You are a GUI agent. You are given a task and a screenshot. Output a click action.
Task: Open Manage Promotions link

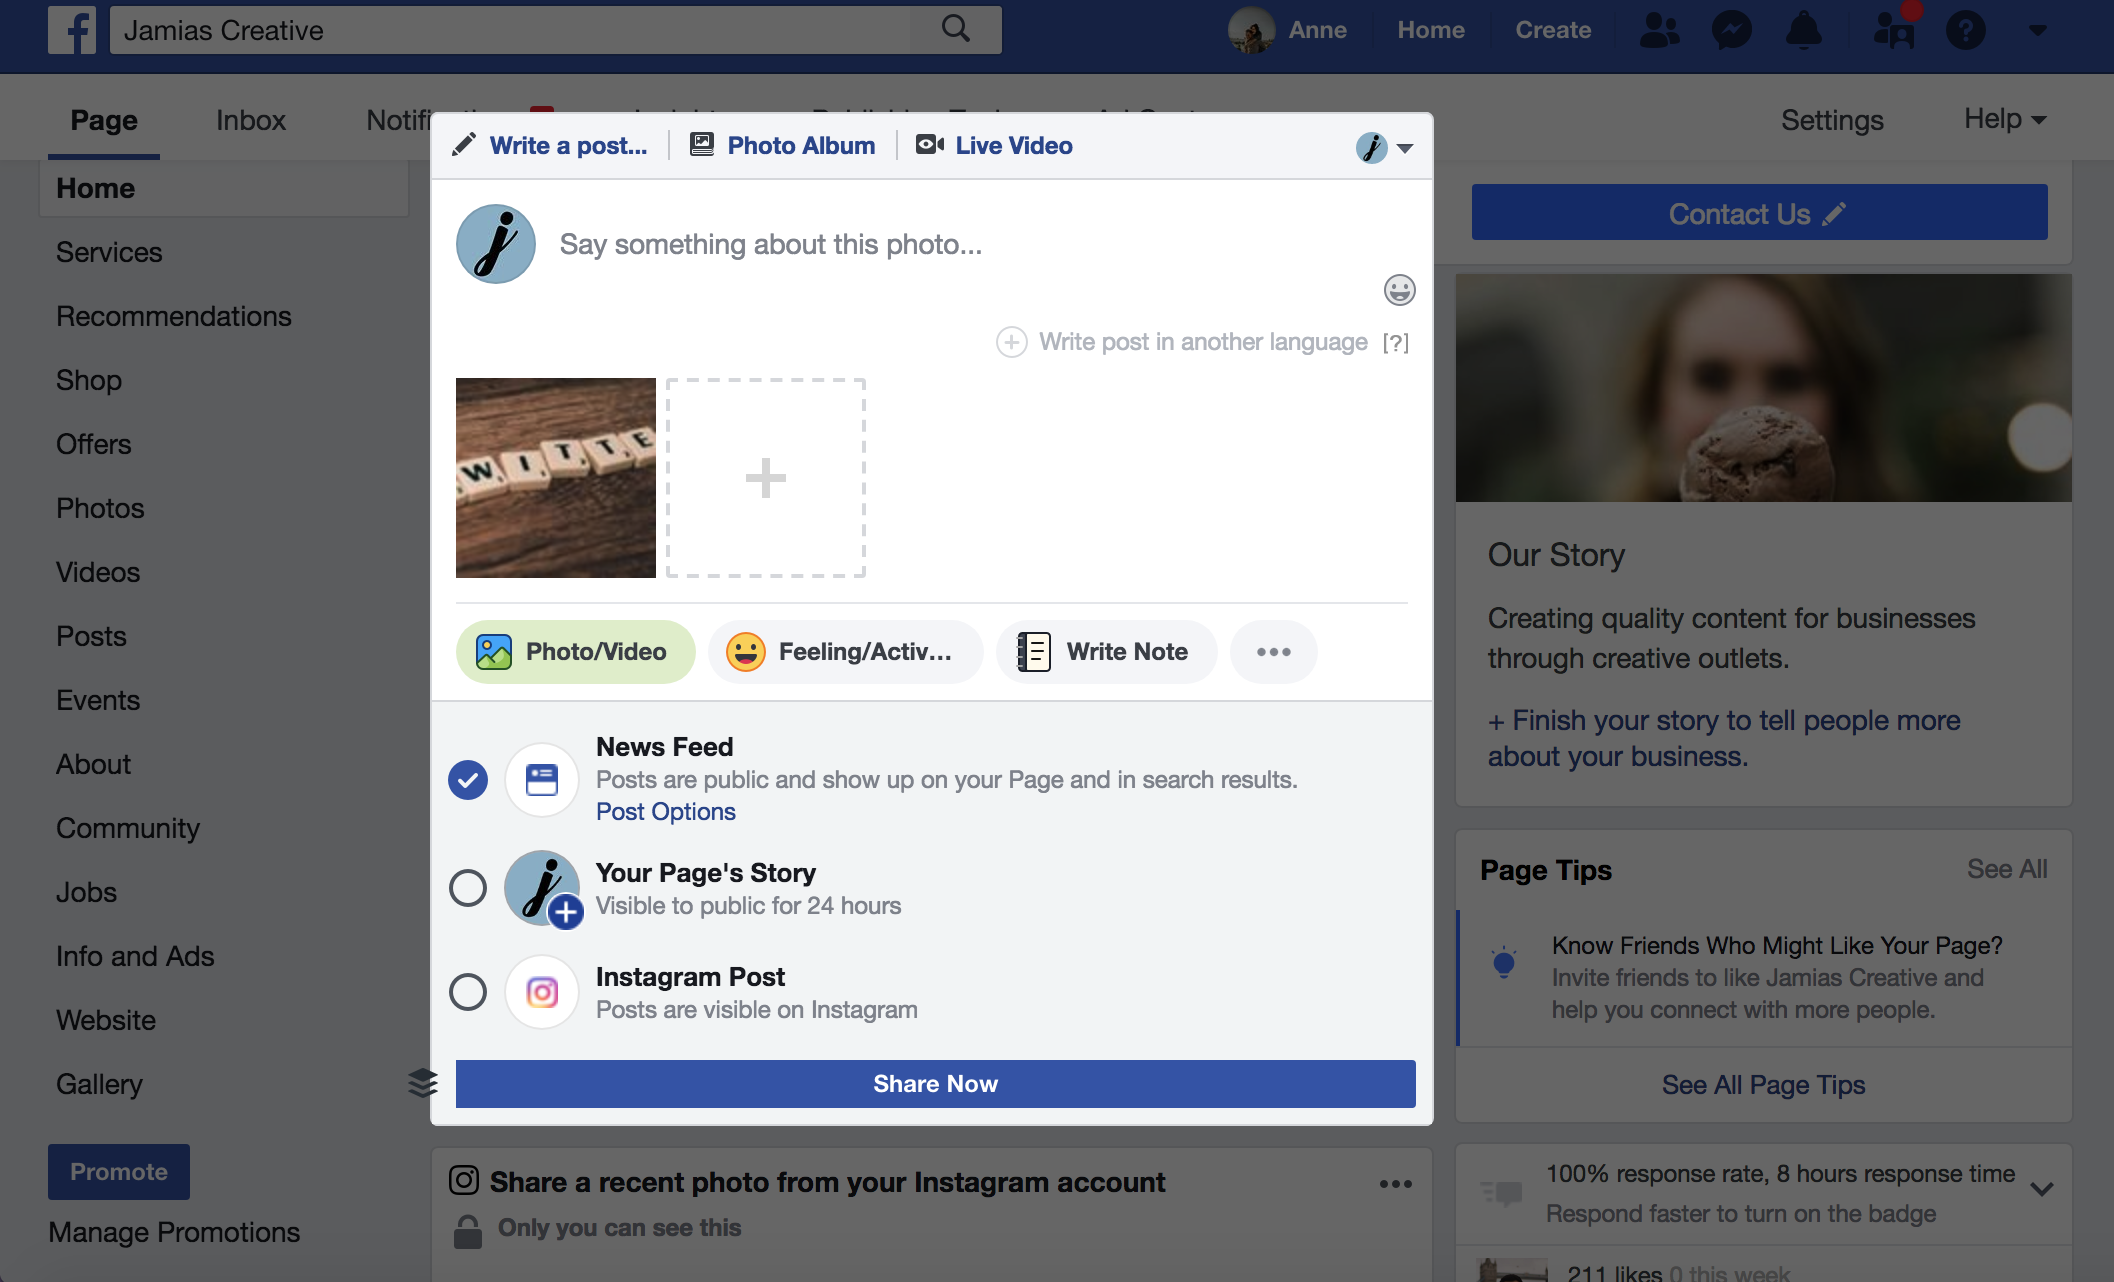pos(174,1232)
